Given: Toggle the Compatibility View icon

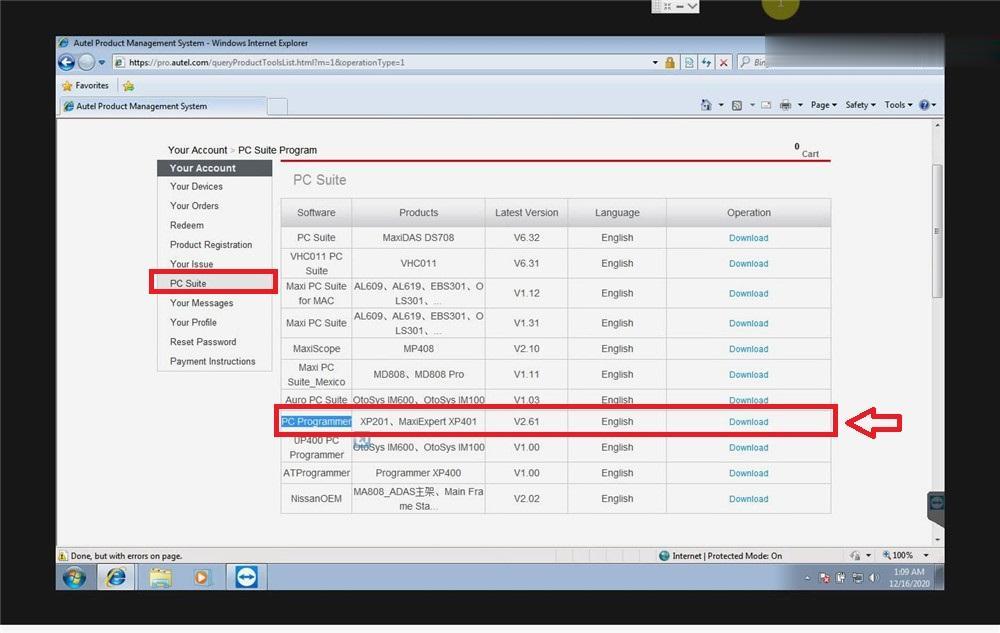Looking at the screenshot, I should 689,62.
